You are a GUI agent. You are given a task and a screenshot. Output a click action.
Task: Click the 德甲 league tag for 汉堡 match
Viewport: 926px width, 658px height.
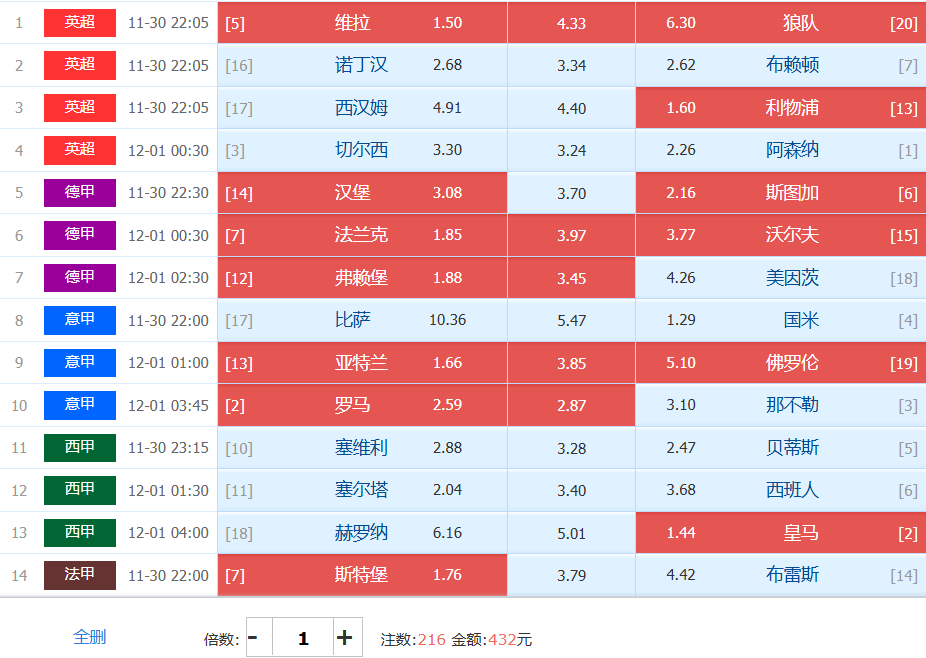[80, 192]
